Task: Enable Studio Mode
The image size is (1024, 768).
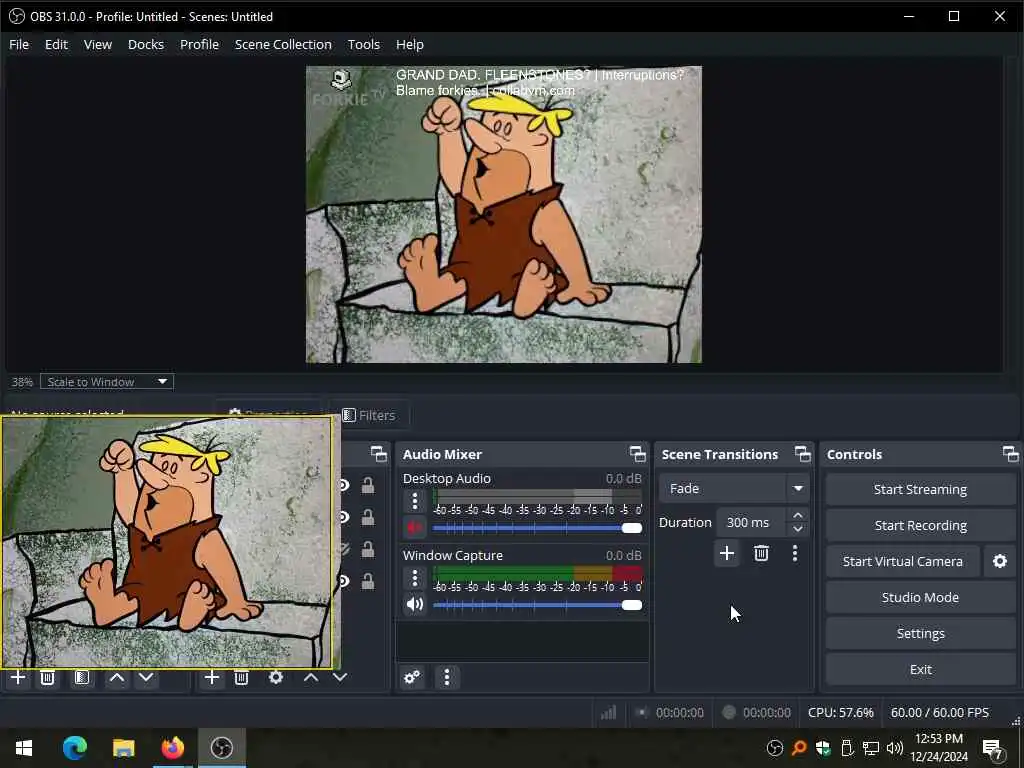Action: (920, 597)
